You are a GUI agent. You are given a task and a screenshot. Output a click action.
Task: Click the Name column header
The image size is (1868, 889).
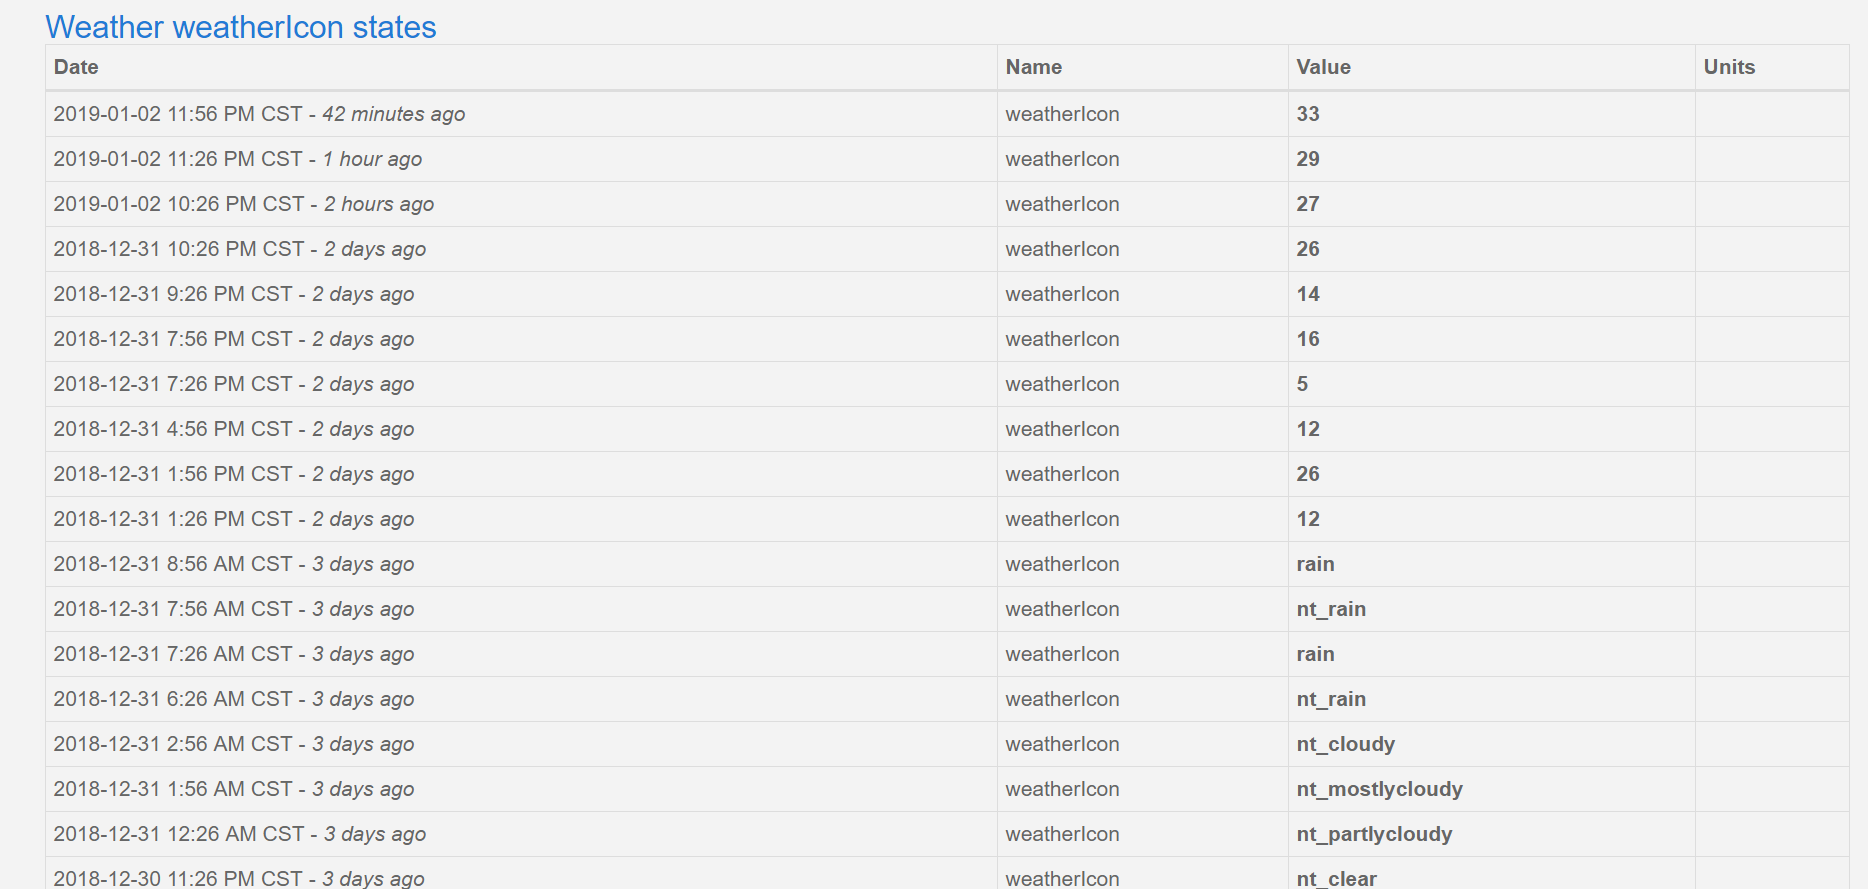tap(1033, 67)
